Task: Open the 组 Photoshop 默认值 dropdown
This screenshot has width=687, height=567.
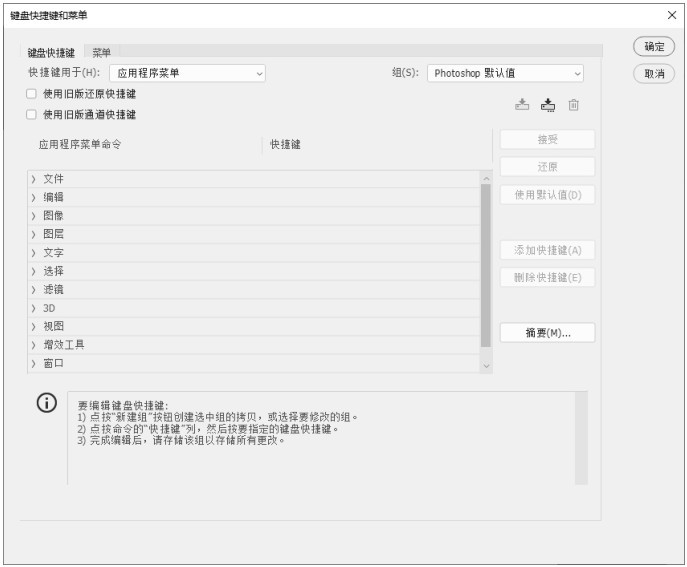Action: pos(505,73)
